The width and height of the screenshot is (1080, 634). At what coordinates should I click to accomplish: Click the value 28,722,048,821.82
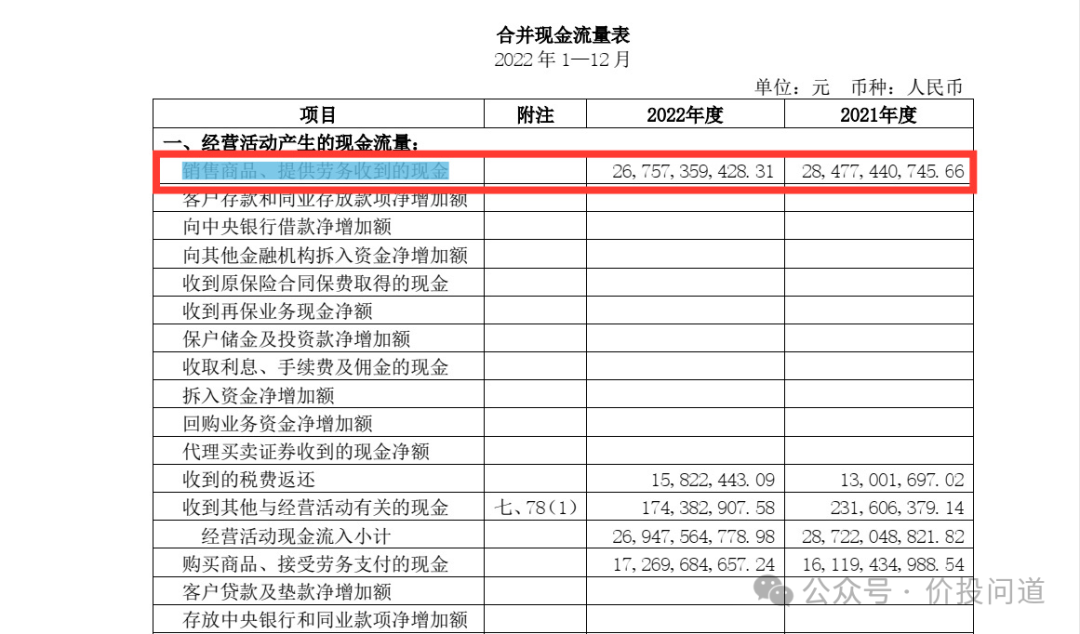[883, 535]
